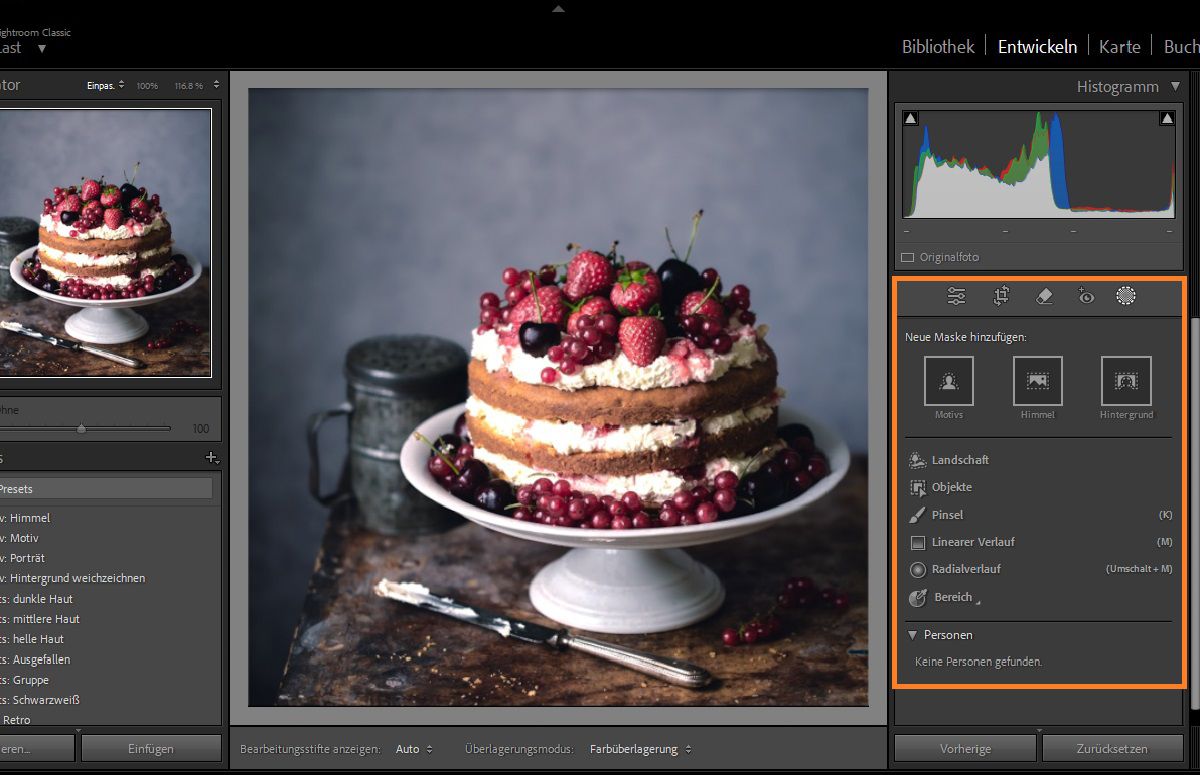This screenshot has width=1200, height=775.
Task: Click the Zurücksetzen button
Action: (1113, 749)
